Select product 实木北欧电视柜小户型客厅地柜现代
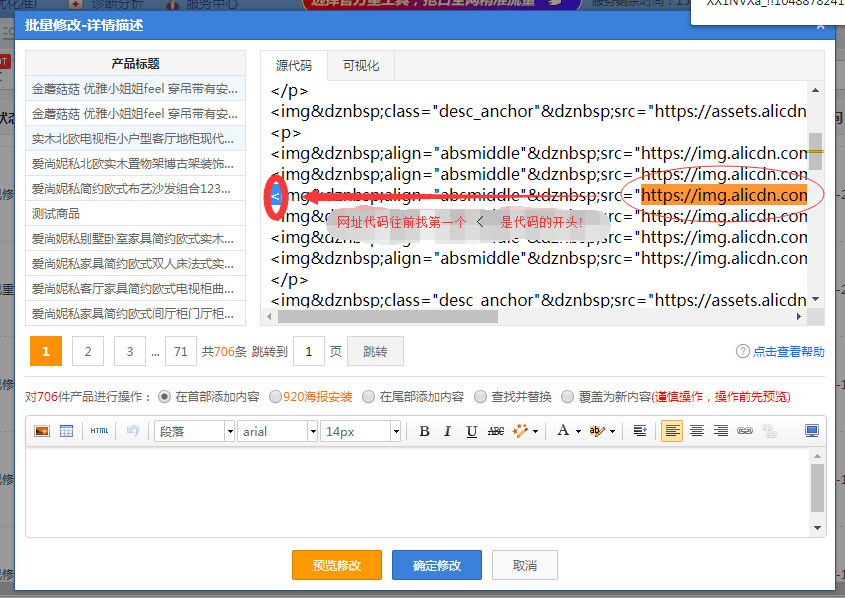 tap(135, 138)
